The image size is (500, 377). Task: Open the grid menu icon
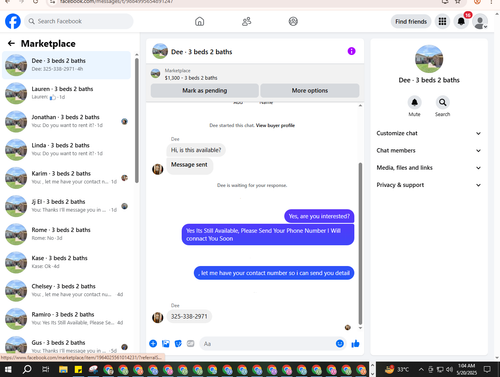(x=442, y=22)
